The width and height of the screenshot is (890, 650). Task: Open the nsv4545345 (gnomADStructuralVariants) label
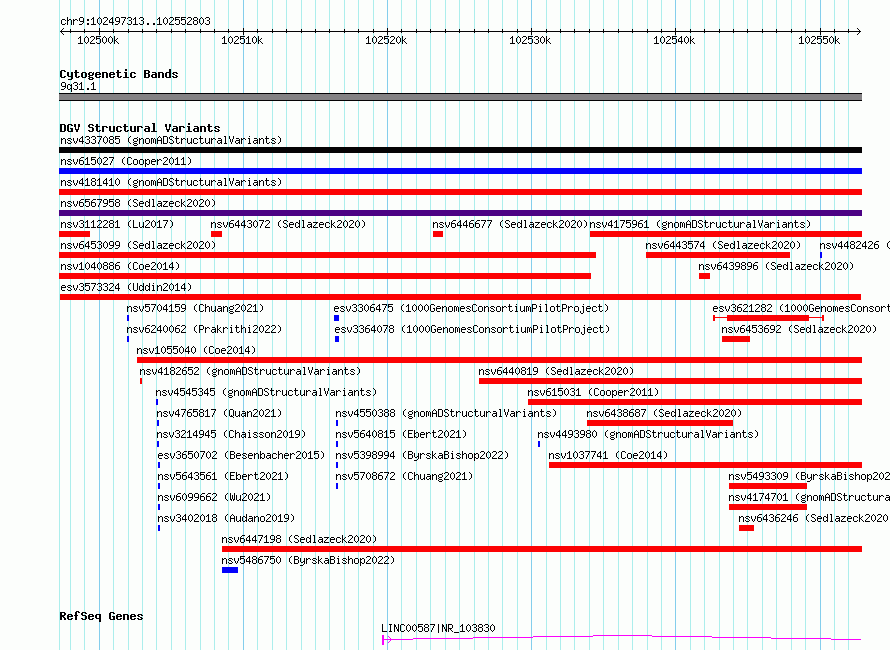pyautogui.click(x=266, y=392)
